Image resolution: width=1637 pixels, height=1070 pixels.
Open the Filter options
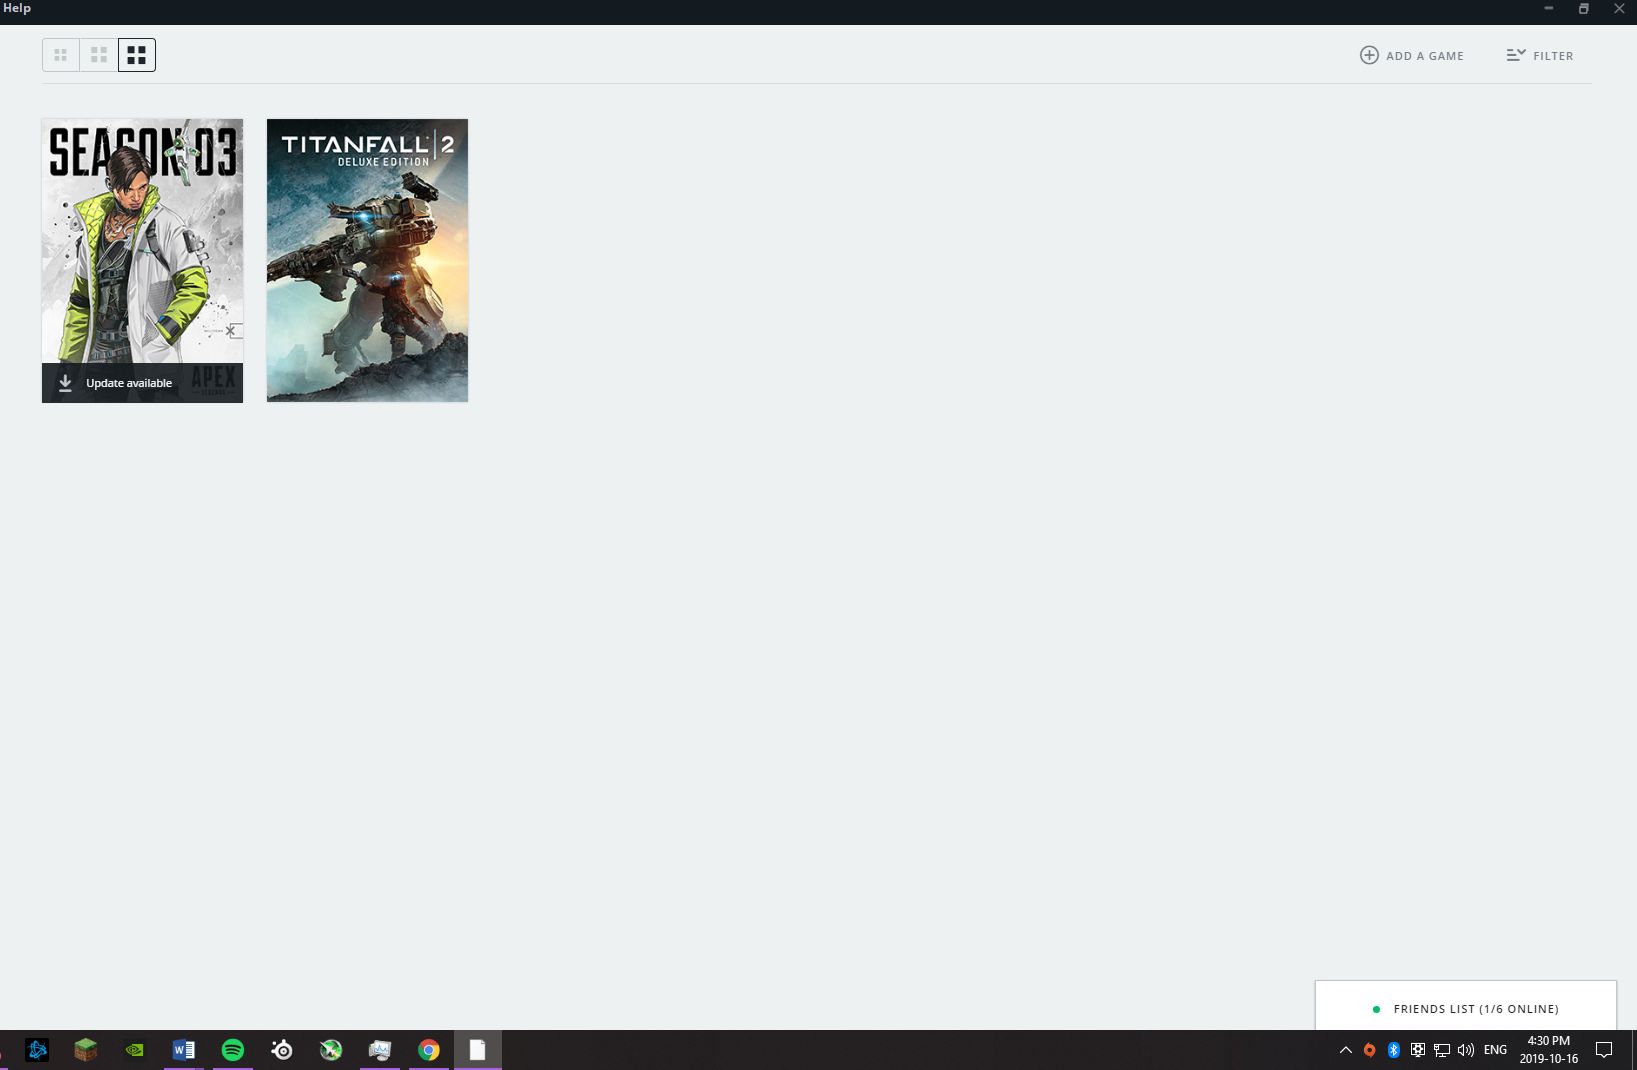point(1540,55)
